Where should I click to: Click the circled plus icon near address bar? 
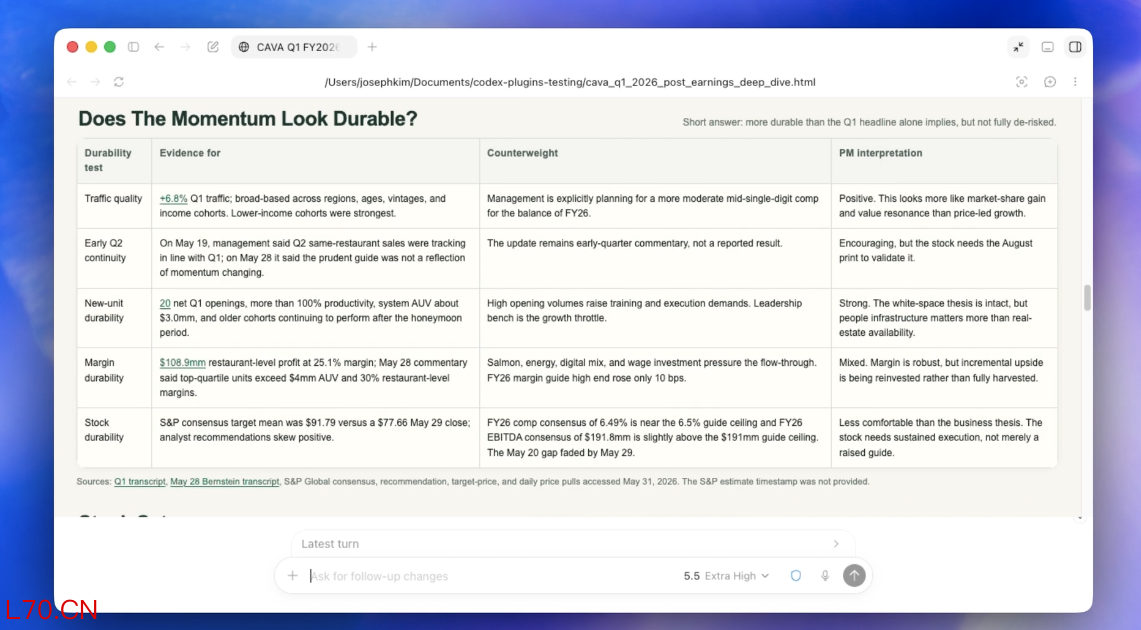(1049, 82)
